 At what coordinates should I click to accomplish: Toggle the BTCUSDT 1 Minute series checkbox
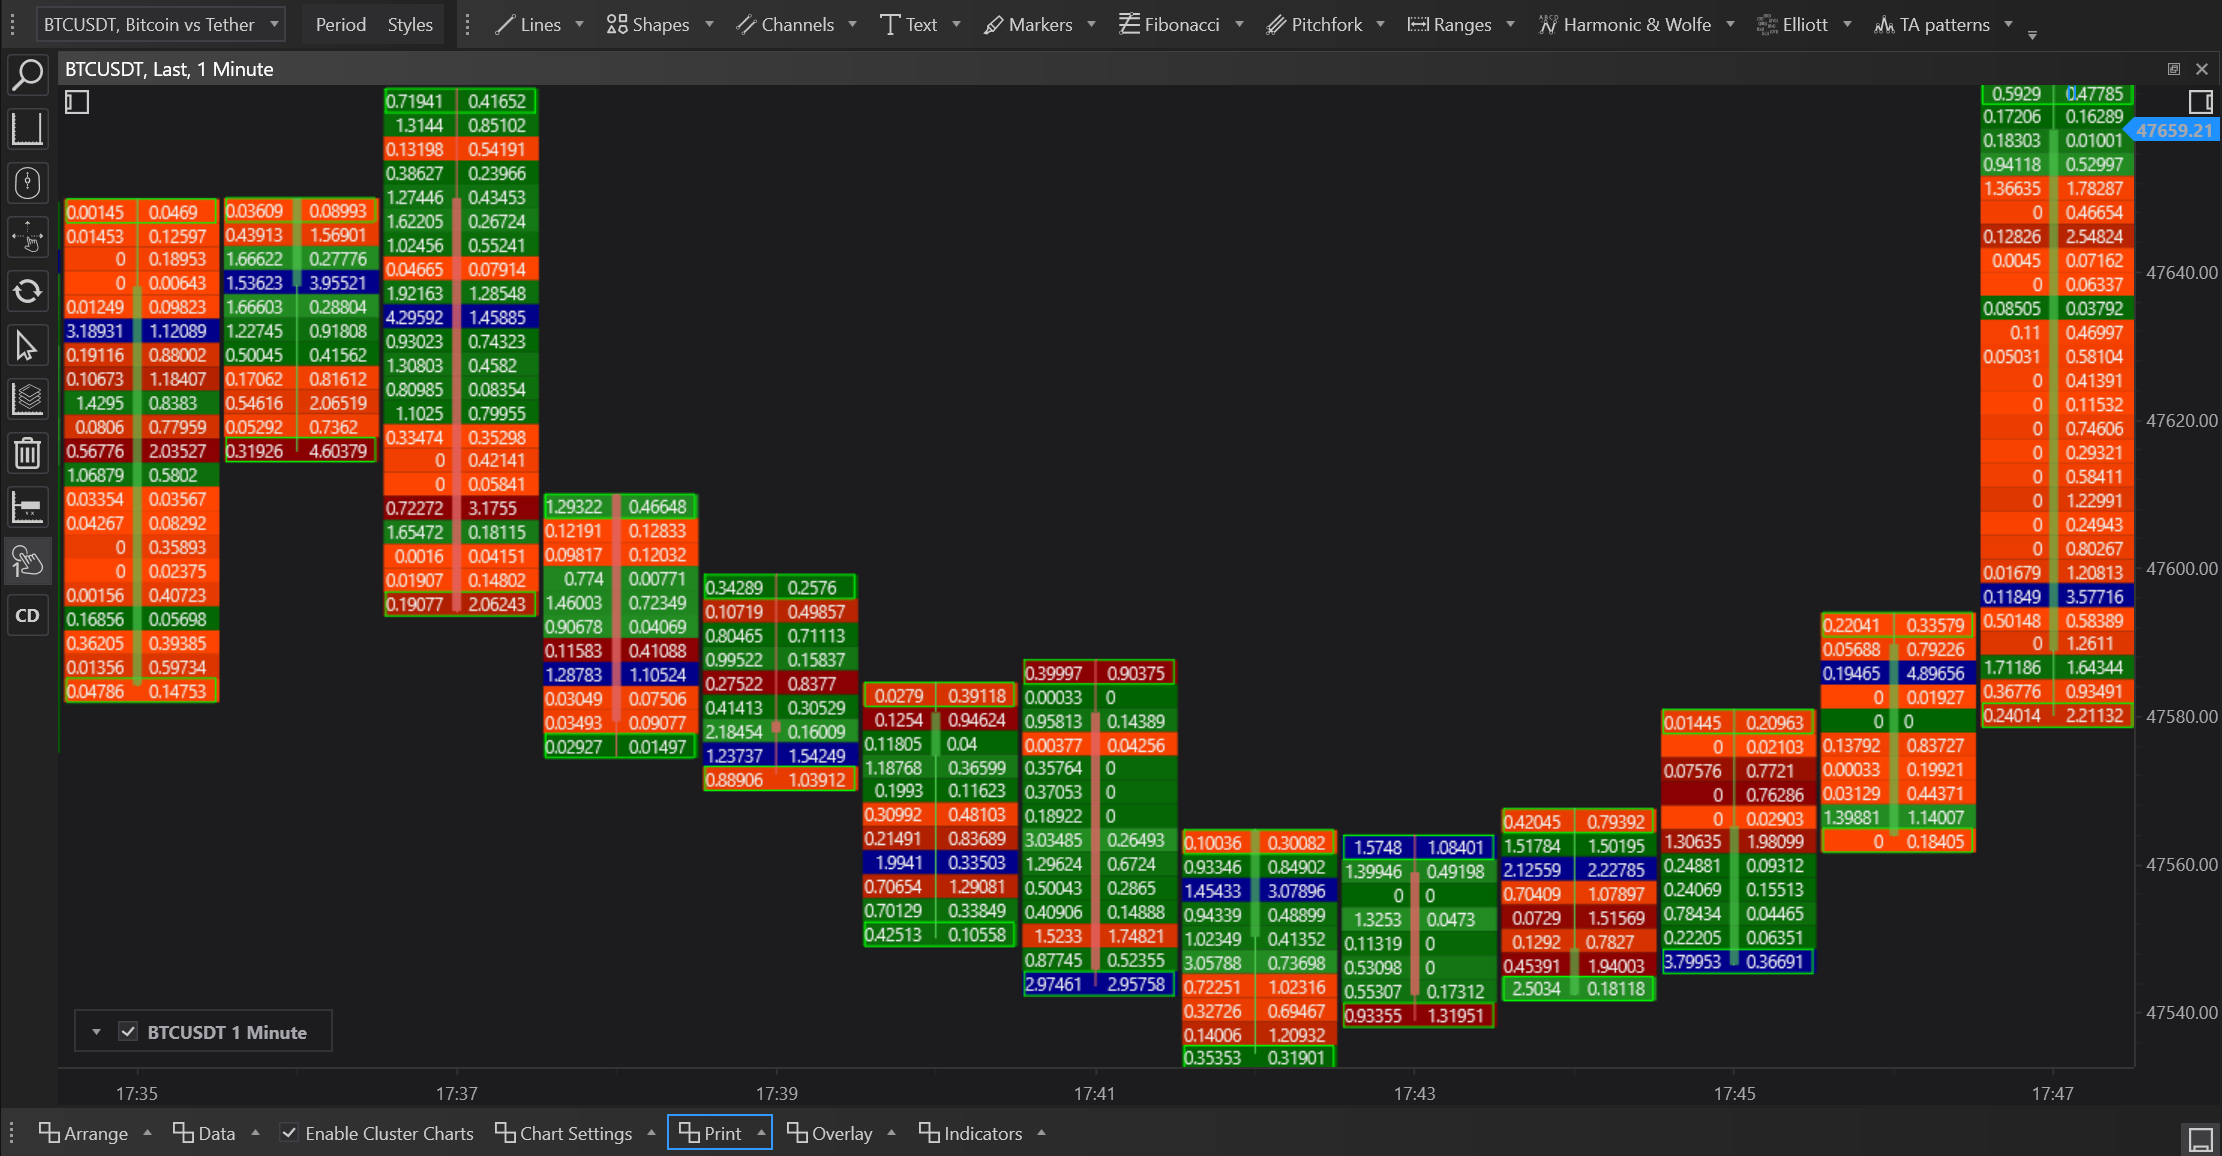[128, 1032]
